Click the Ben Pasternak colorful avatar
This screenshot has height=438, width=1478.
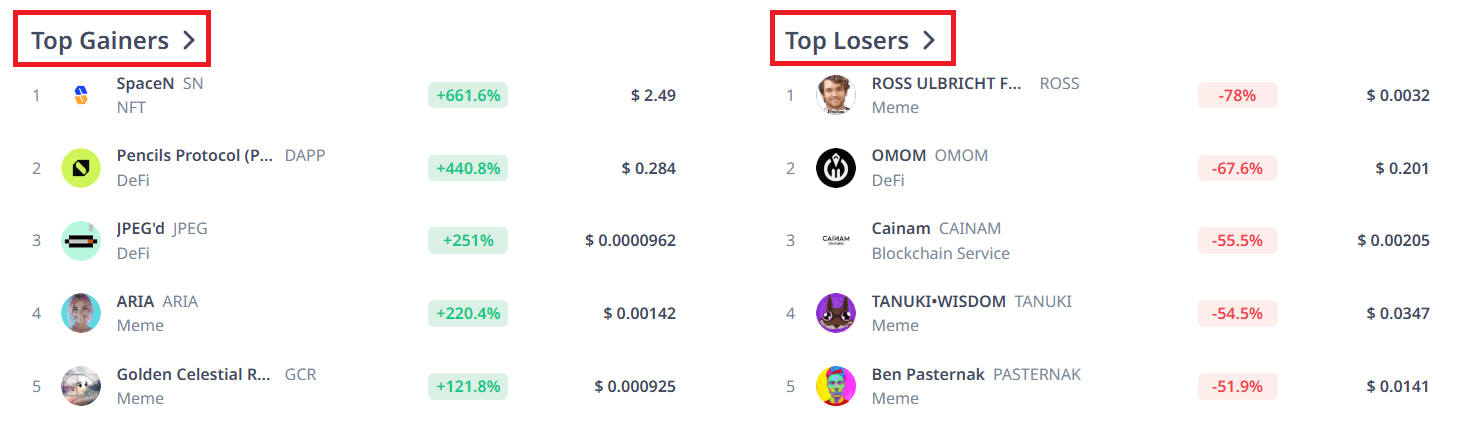[836, 386]
